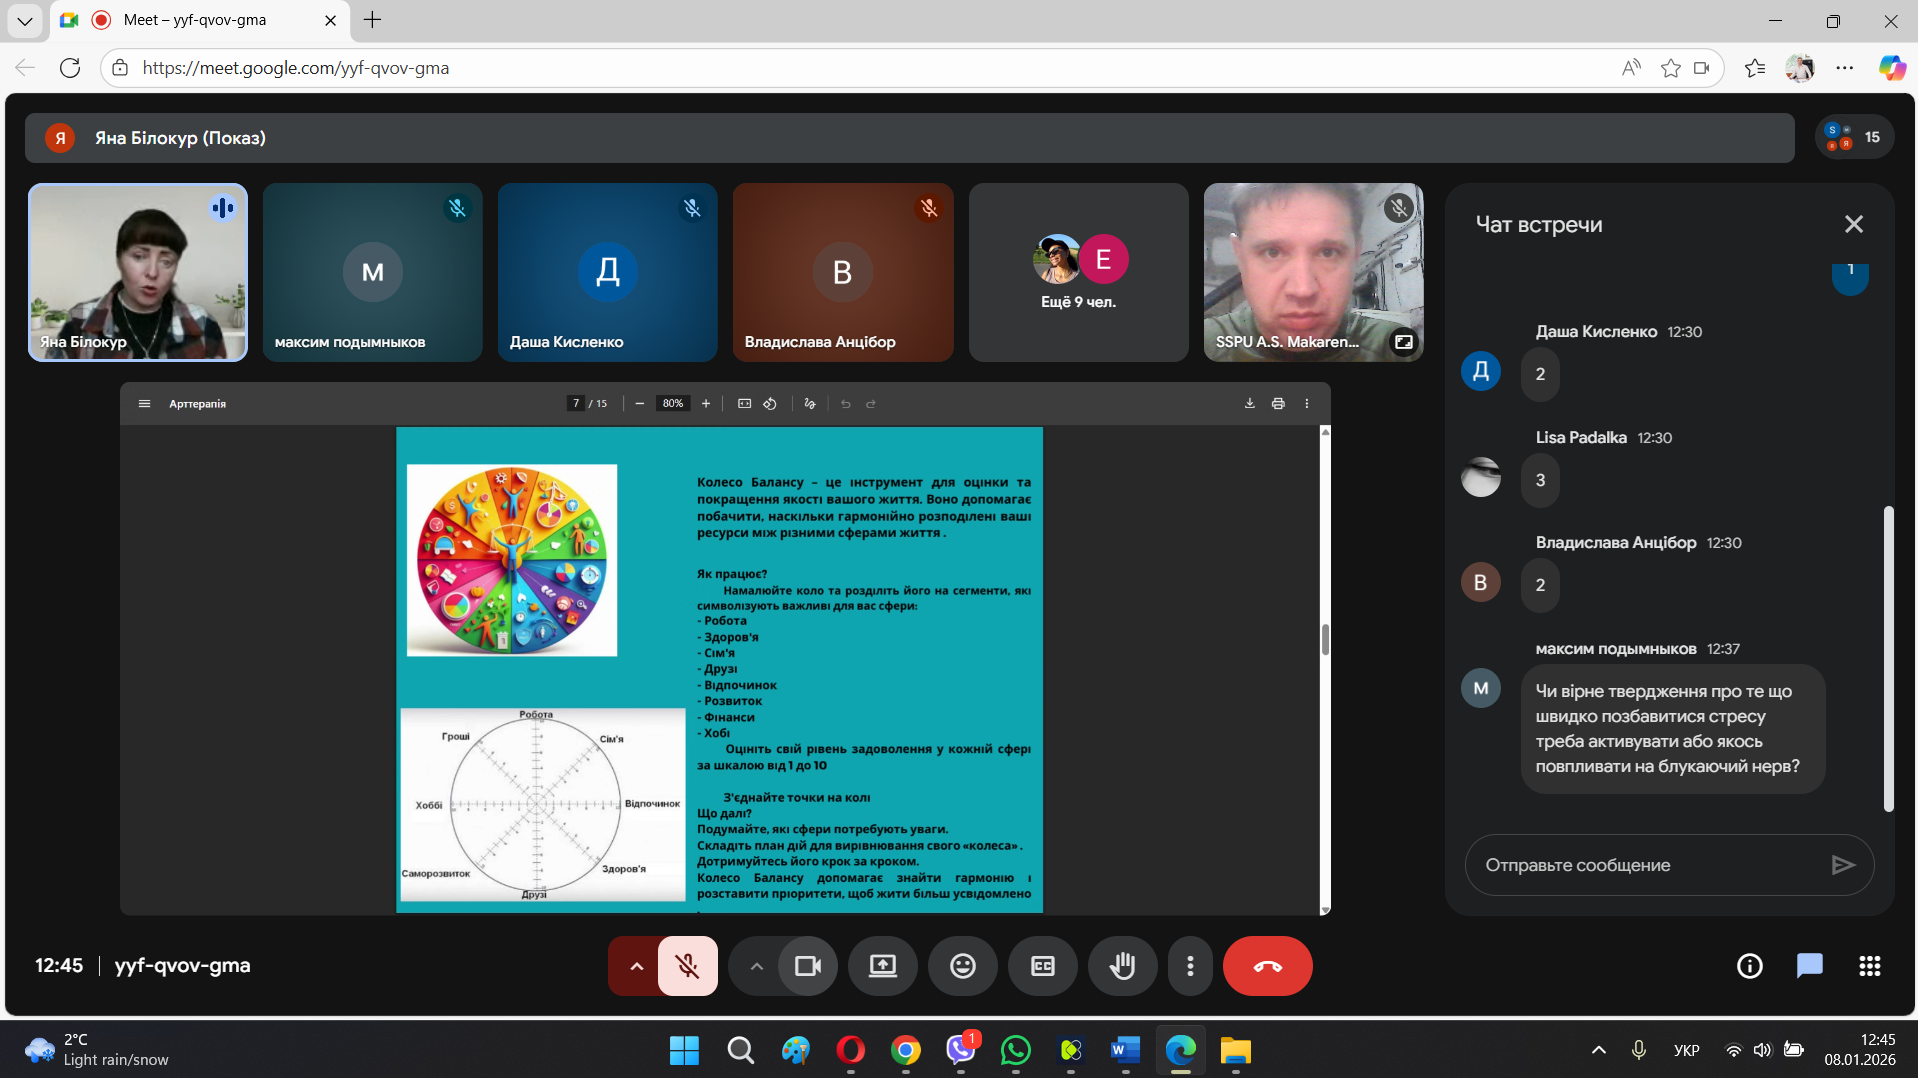Image resolution: width=1918 pixels, height=1078 pixels.
Task: Toggle the chat panel icon
Action: 1809,966
